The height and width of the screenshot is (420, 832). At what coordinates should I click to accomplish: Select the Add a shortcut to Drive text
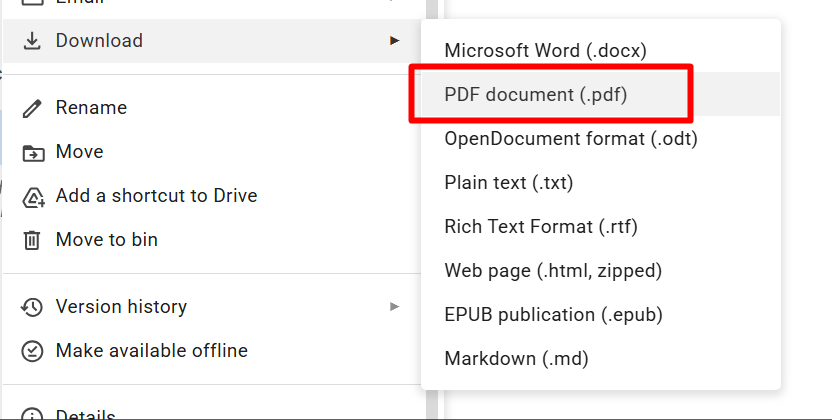[x=156, y=196]
